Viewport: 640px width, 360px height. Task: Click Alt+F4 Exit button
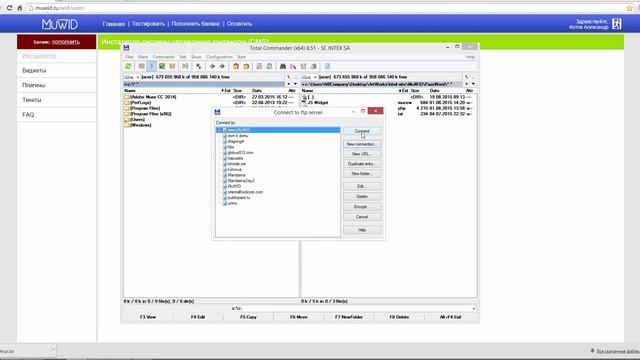tap(451, 317)
